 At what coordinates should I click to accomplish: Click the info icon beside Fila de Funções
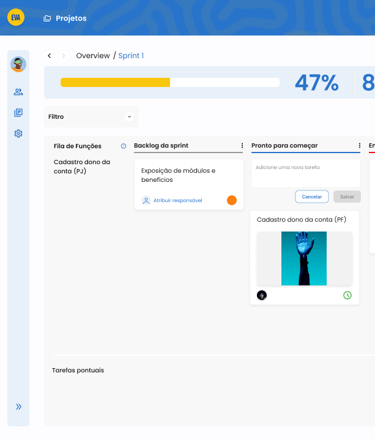pos(123,146)
